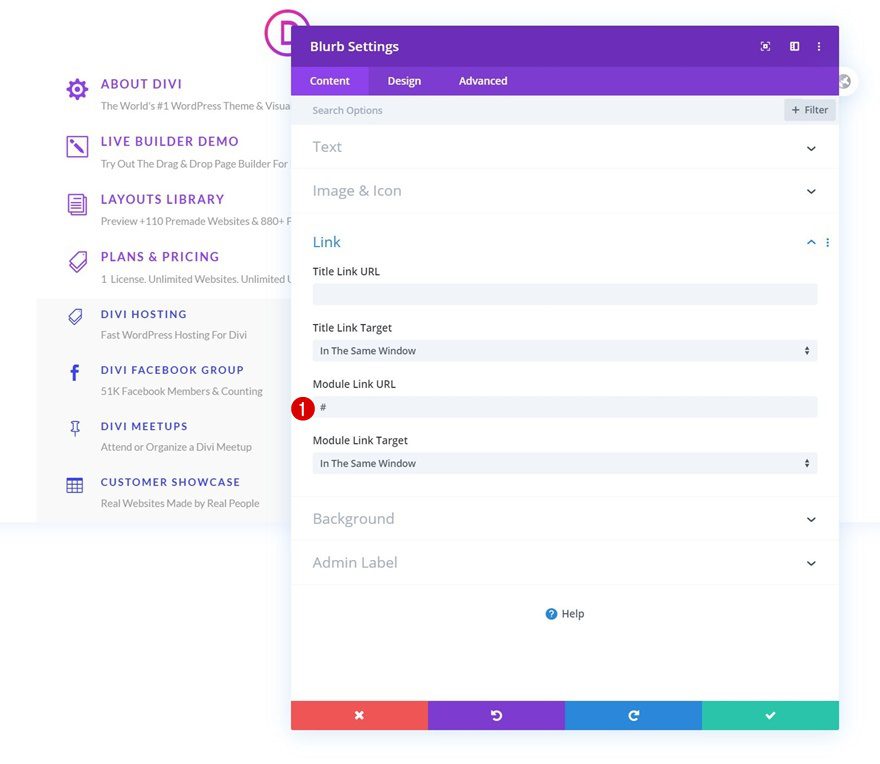Click the Plans & Pricing tag icon

[x=76, y=262]
